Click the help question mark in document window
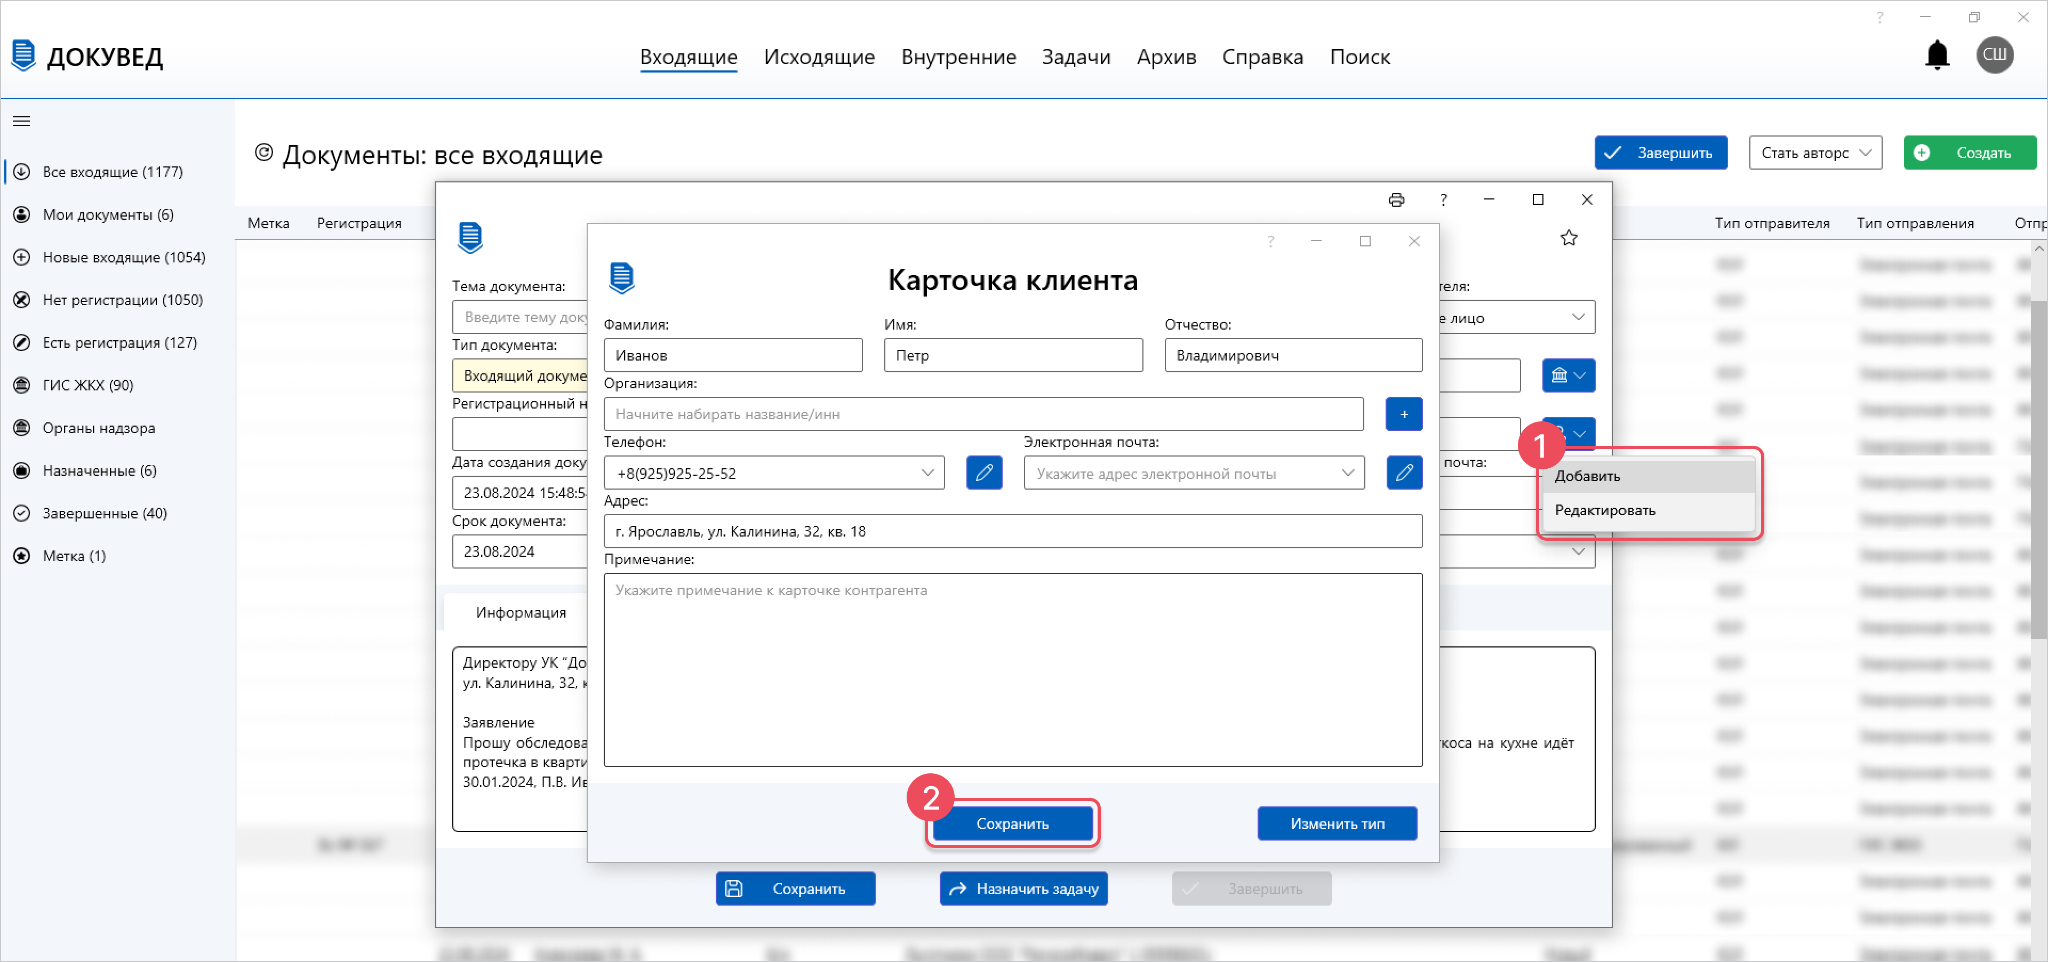 tap(1443, 200)
